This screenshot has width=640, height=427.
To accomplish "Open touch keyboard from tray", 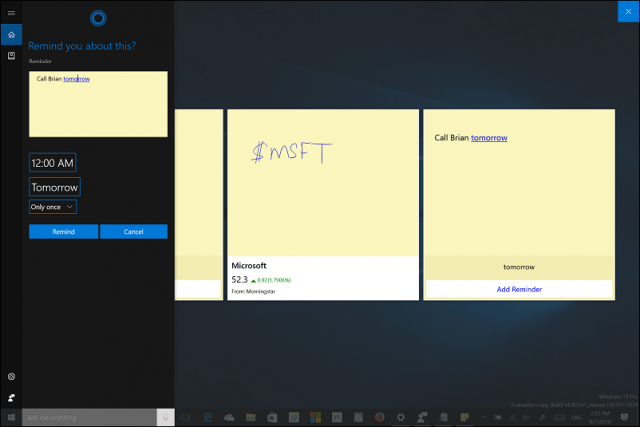I will tap(560, 417).
